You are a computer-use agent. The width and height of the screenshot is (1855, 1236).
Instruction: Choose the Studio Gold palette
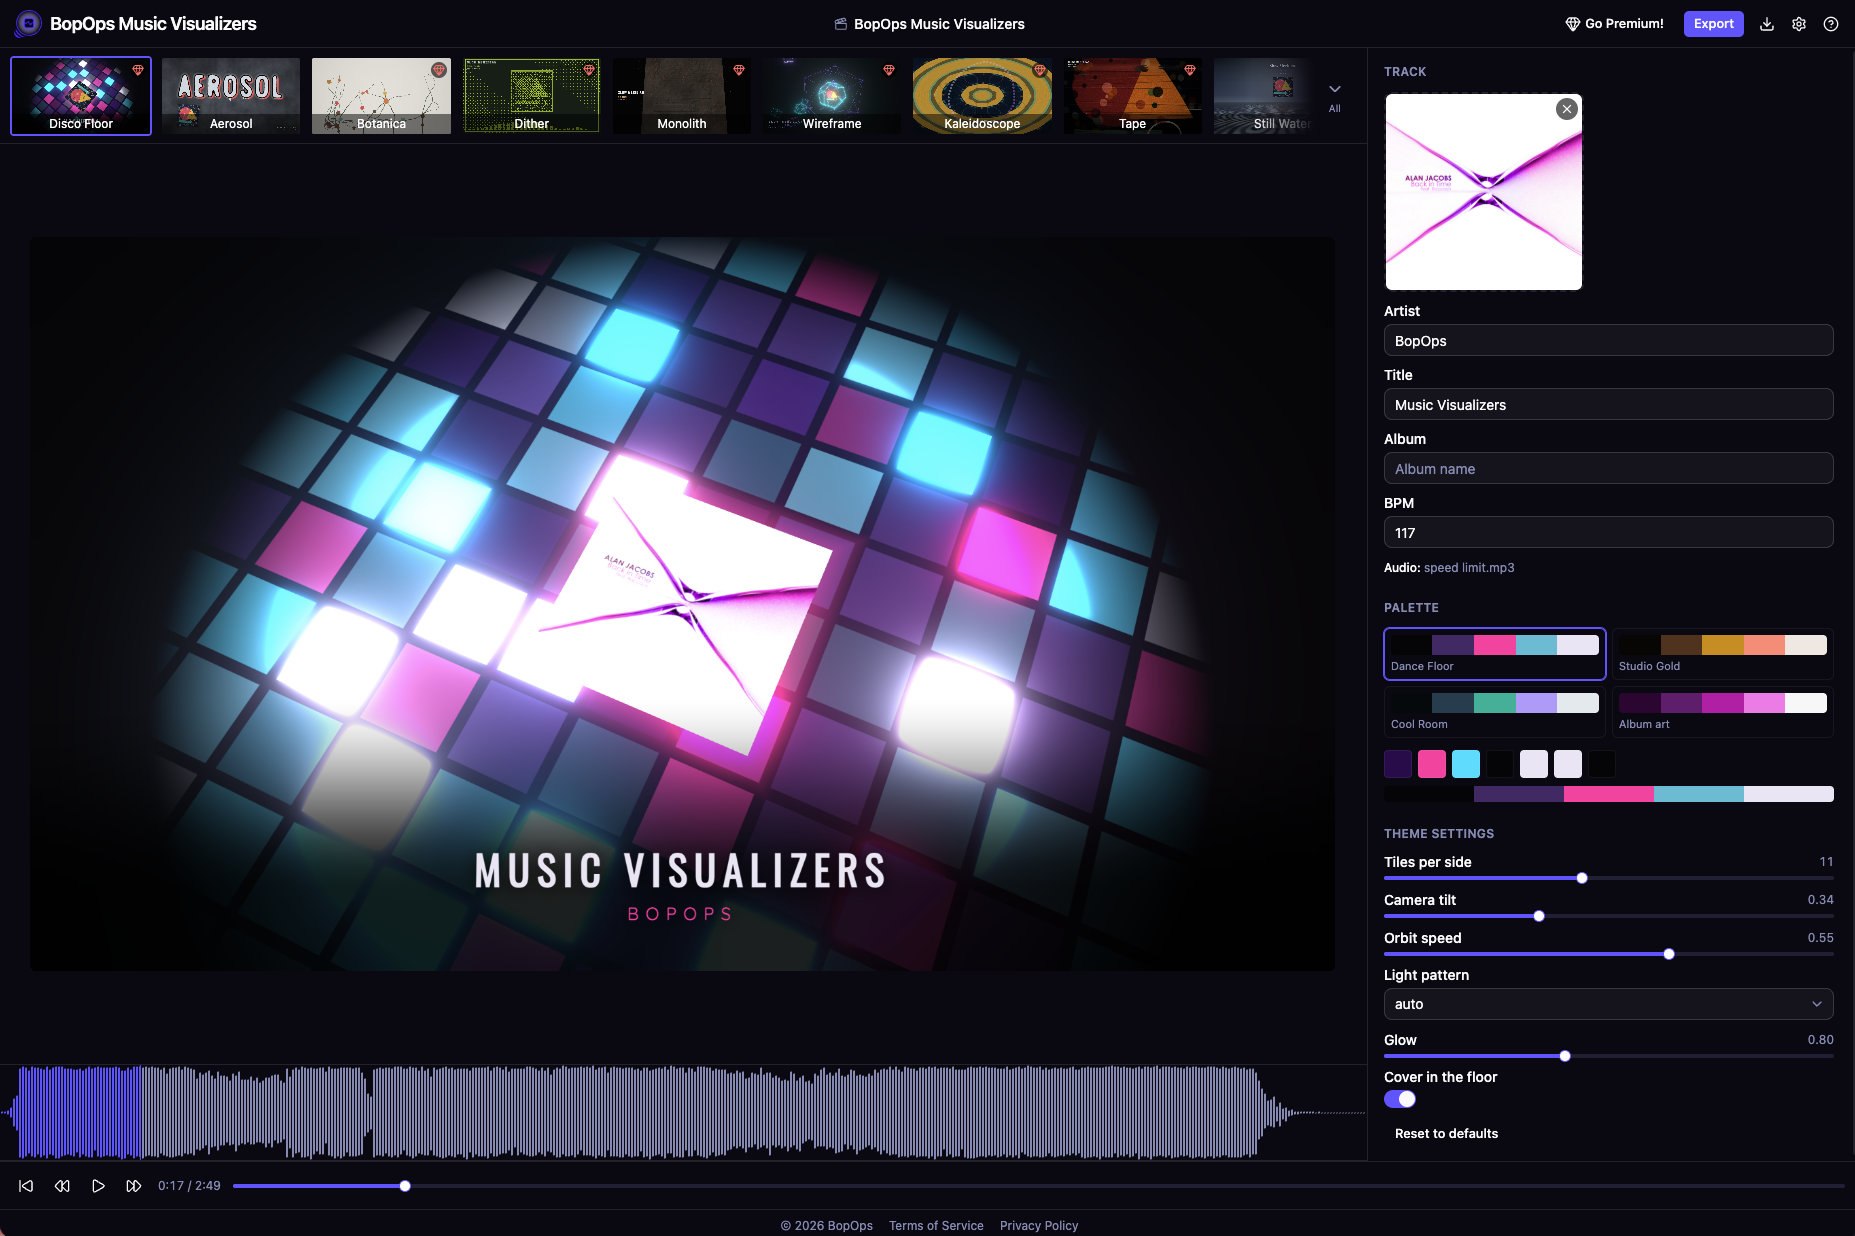tap(1723, 654)
